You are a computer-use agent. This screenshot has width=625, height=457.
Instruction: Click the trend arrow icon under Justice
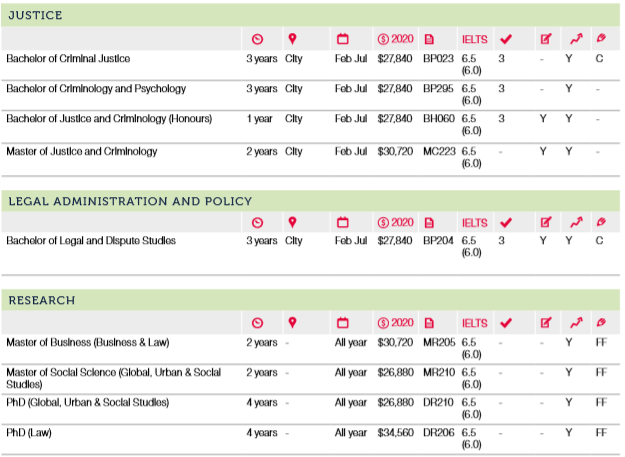tap(574, 39)
